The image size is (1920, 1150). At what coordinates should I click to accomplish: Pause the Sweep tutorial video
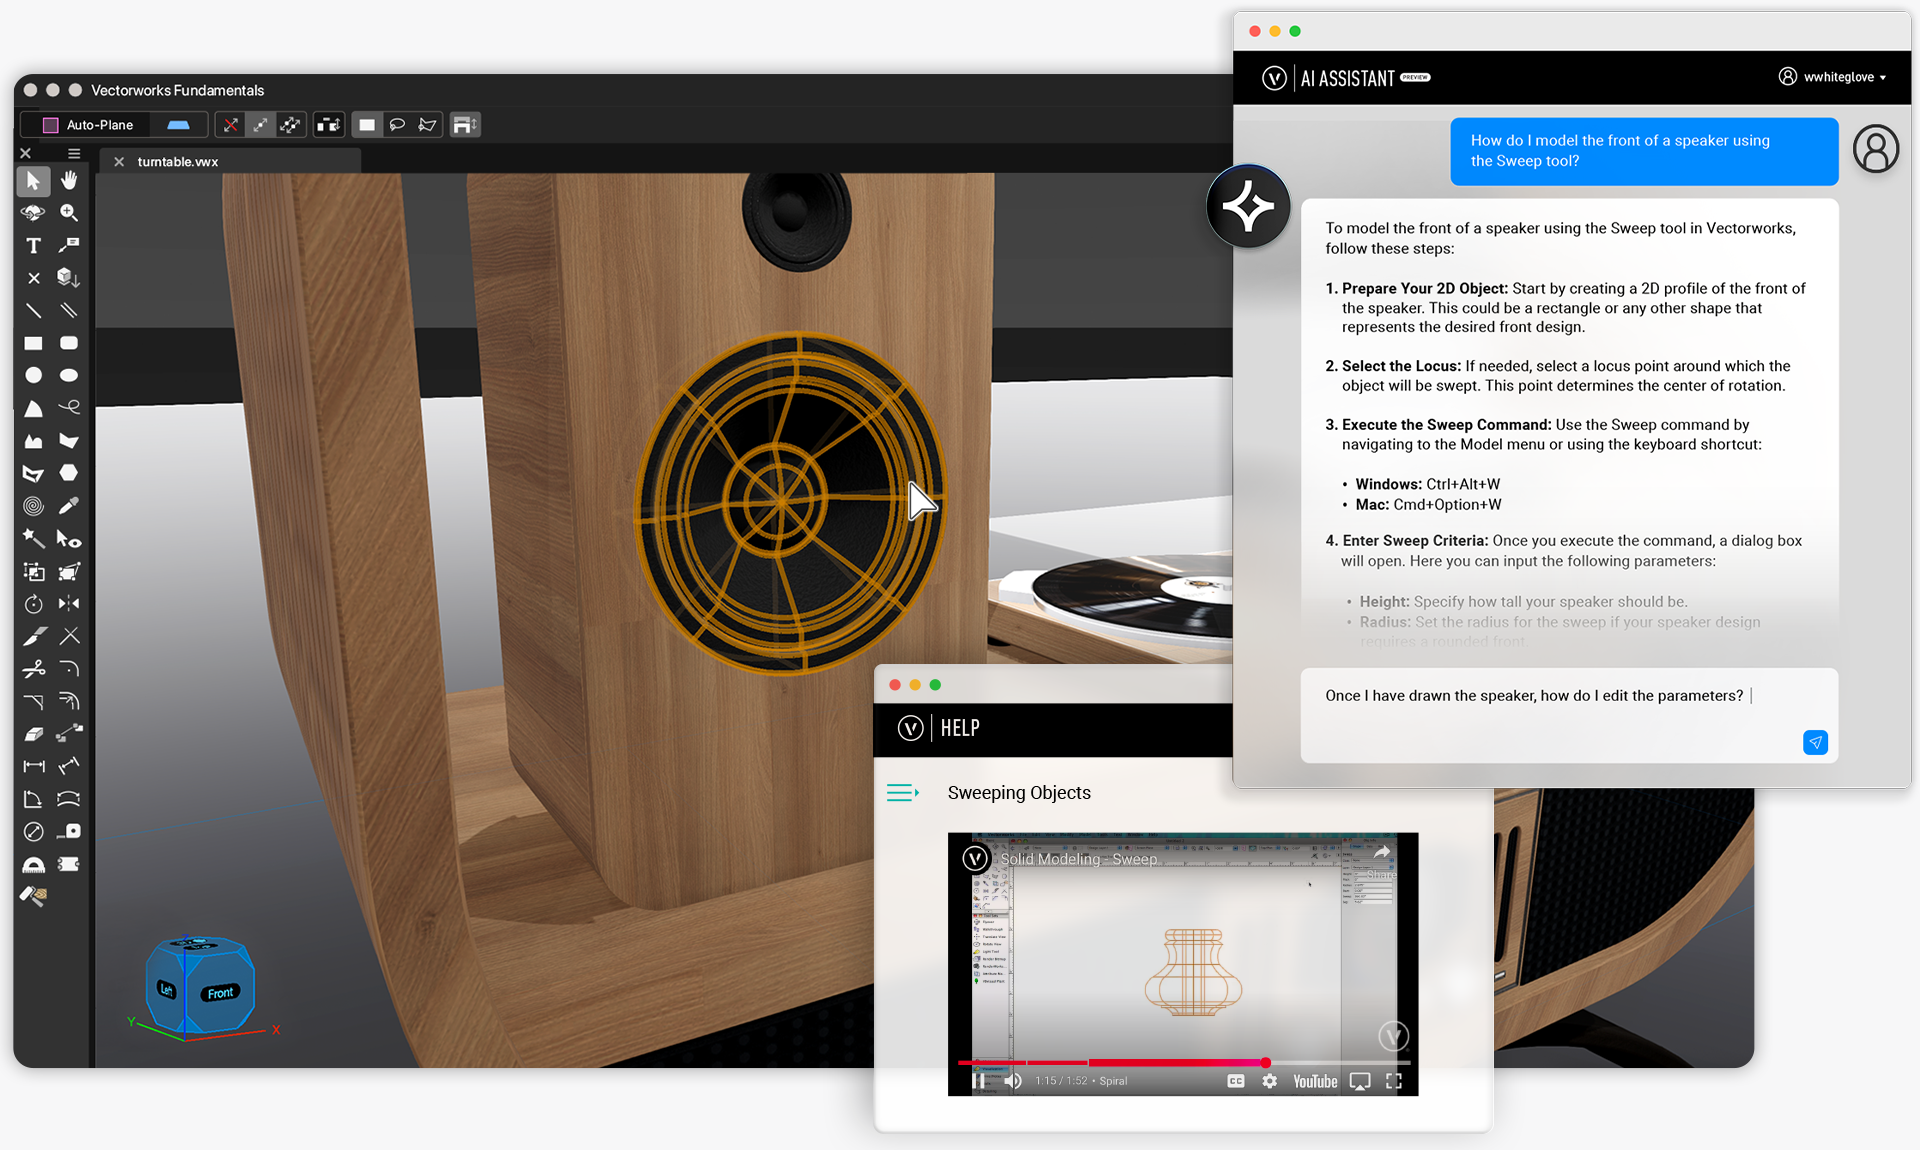[978, 1081]
